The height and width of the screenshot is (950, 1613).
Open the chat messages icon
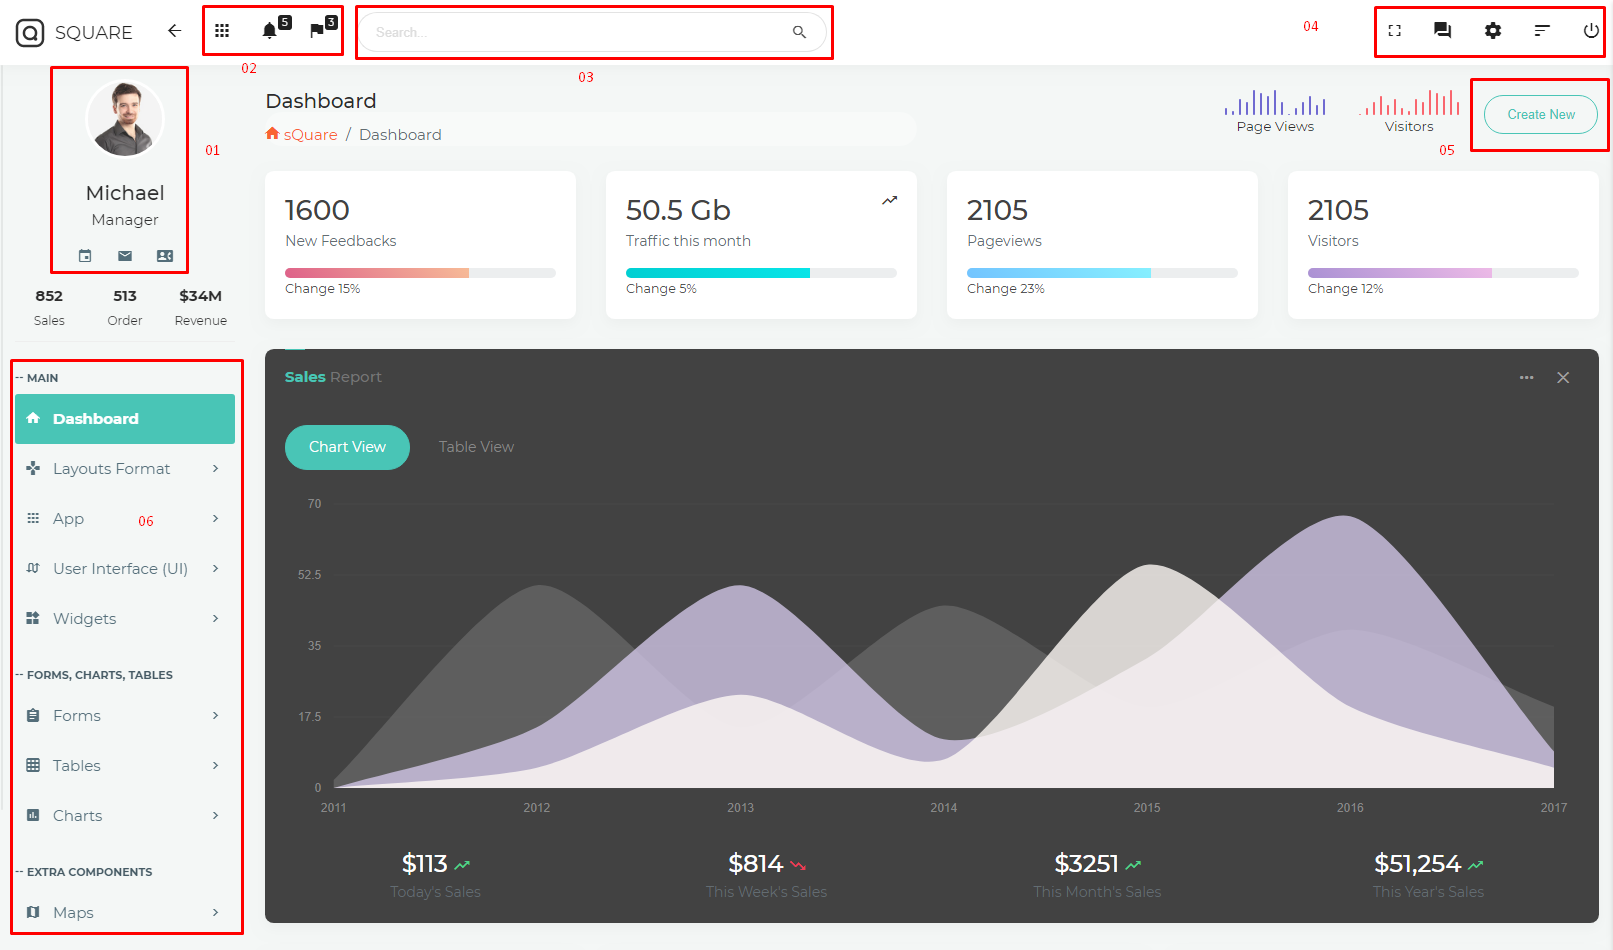coord(1442,31)
